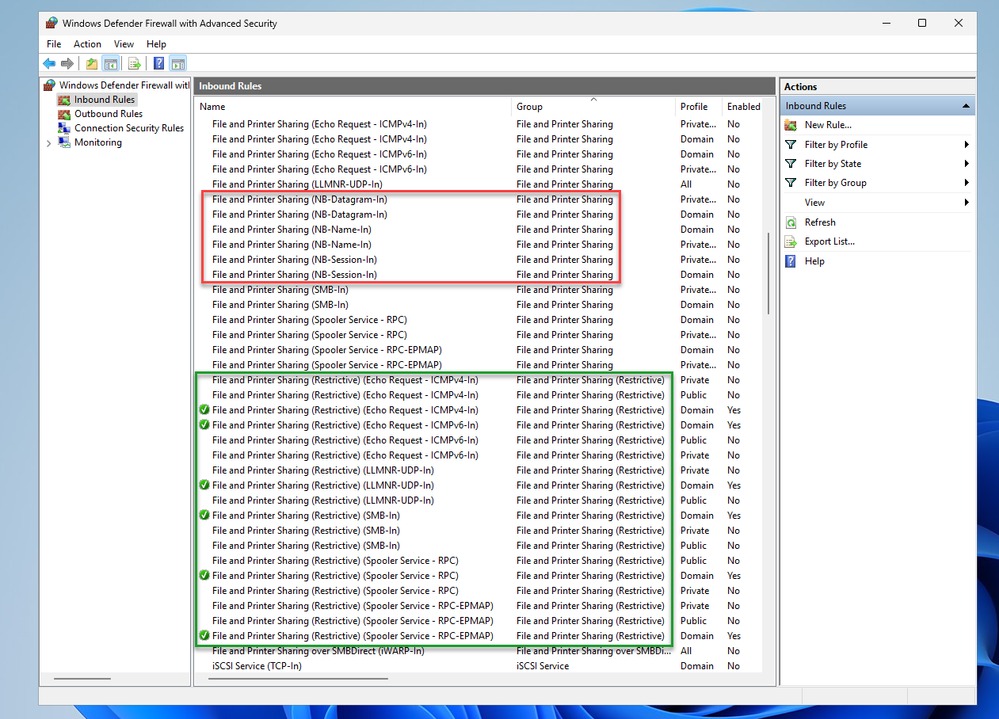Click the New Rule icon in Actions
This screenshot has width=999, height=719.
791,125
